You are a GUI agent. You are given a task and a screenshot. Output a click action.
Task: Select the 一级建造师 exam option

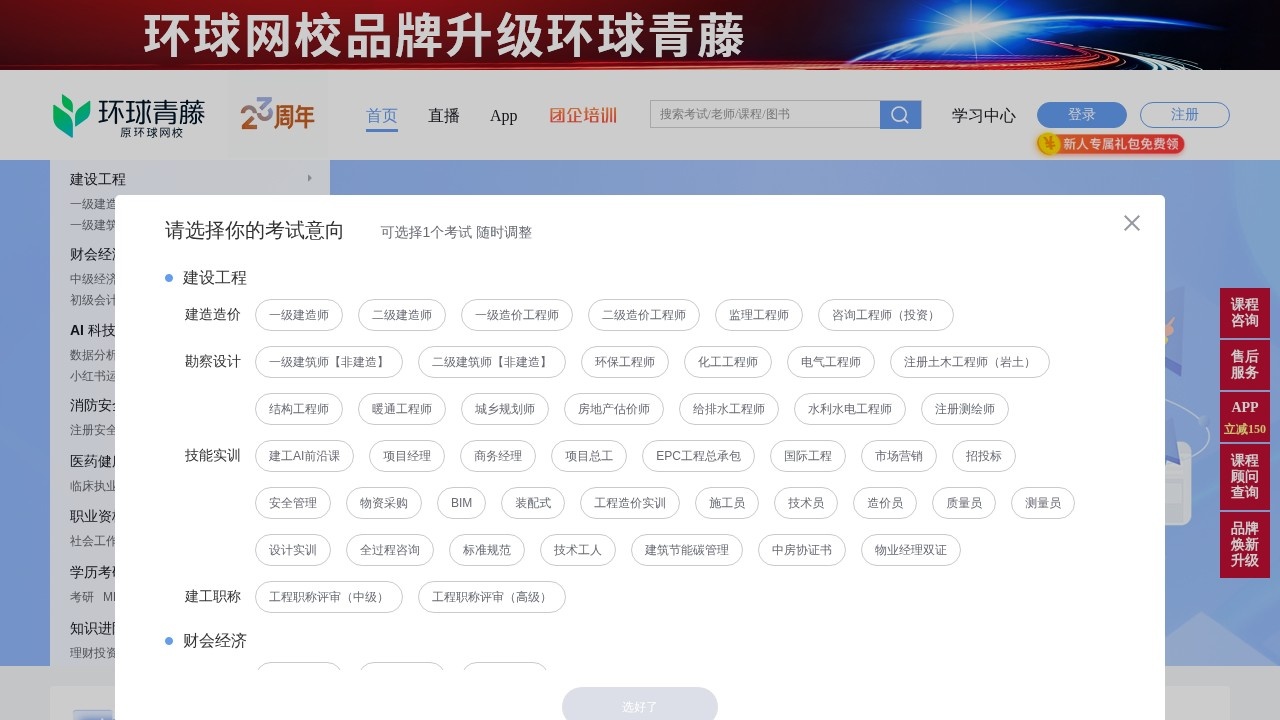[299, 315]
